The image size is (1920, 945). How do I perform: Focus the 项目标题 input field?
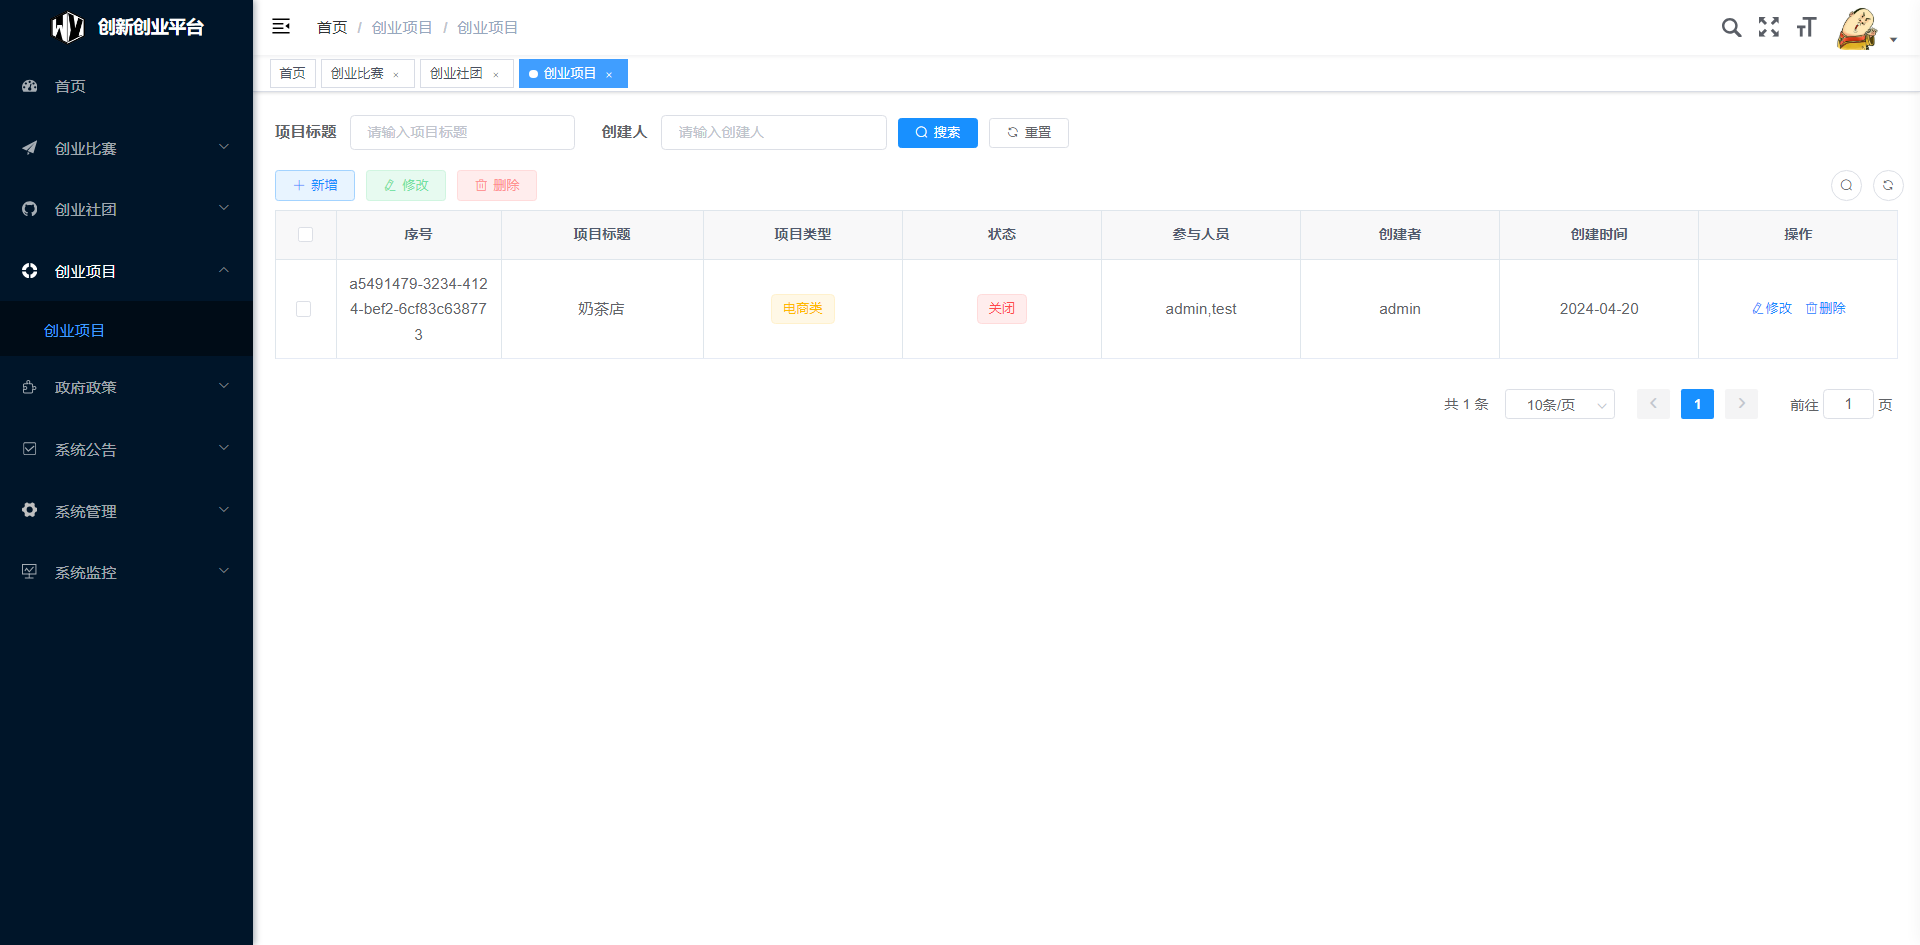point(462,132)
